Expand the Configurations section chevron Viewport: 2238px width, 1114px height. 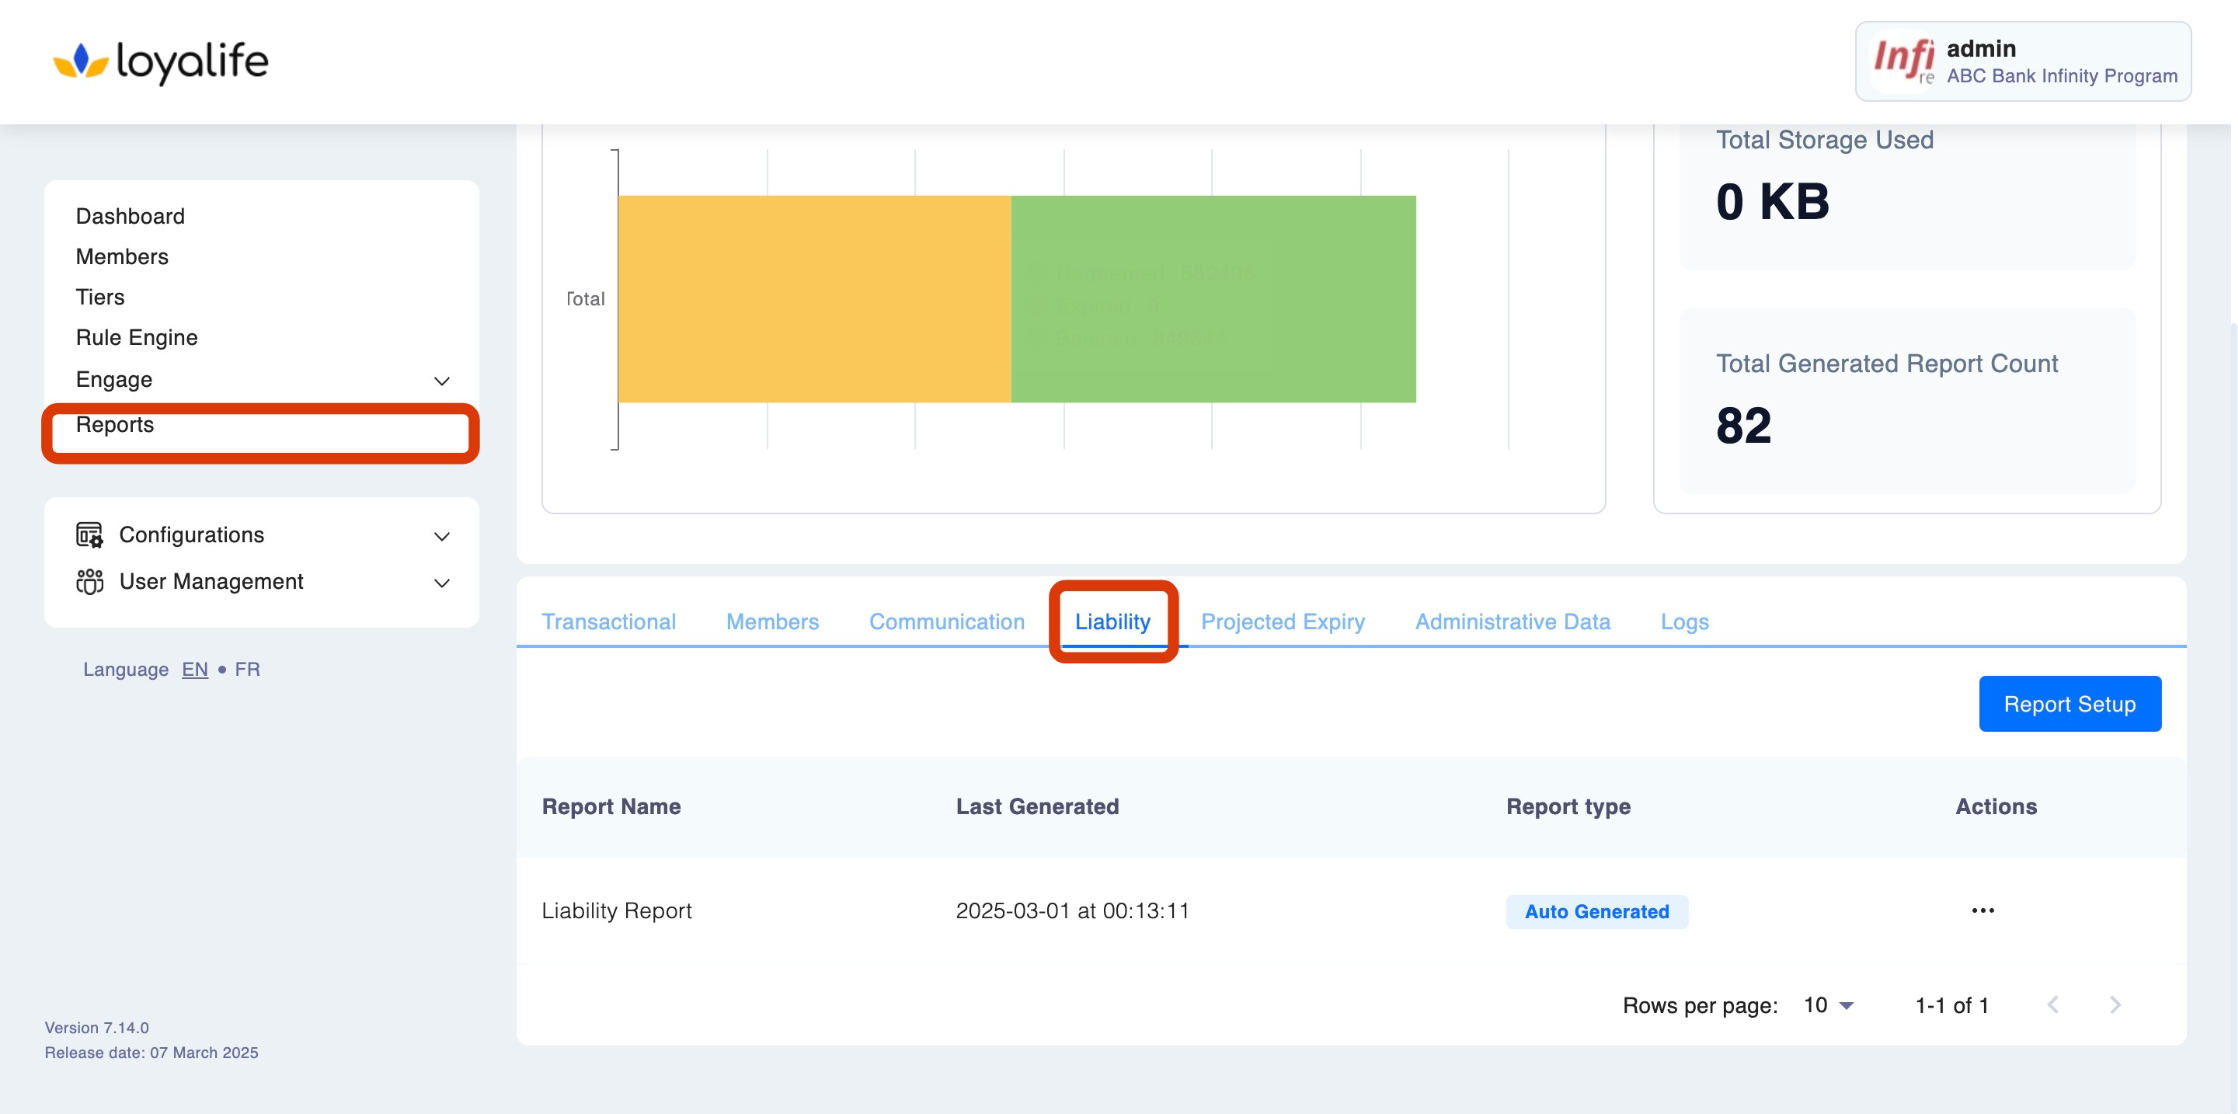click(441, 537)
